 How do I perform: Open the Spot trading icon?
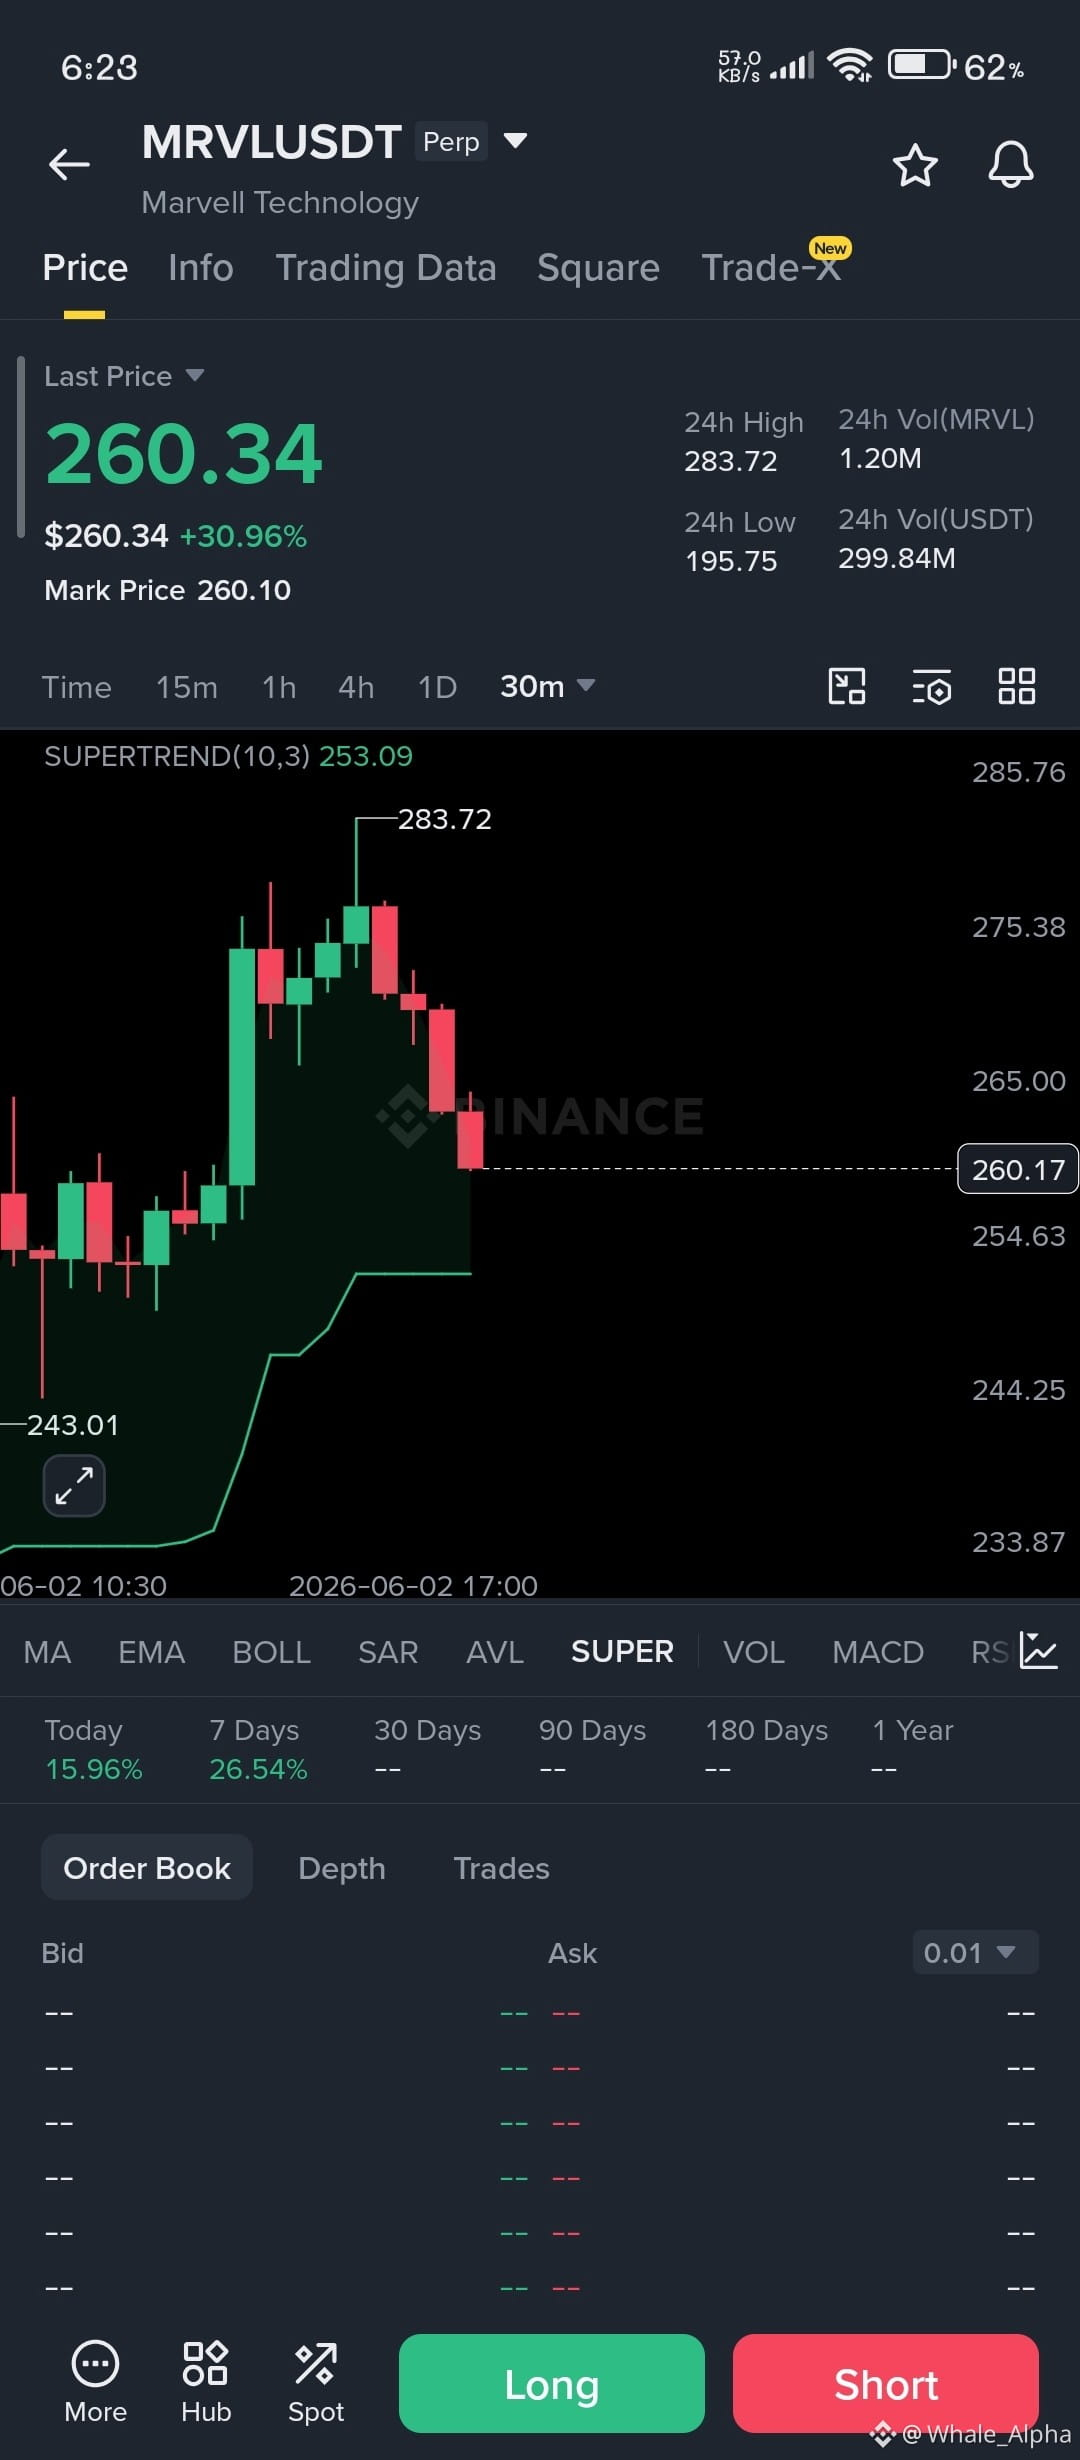tap(316, 2383)
